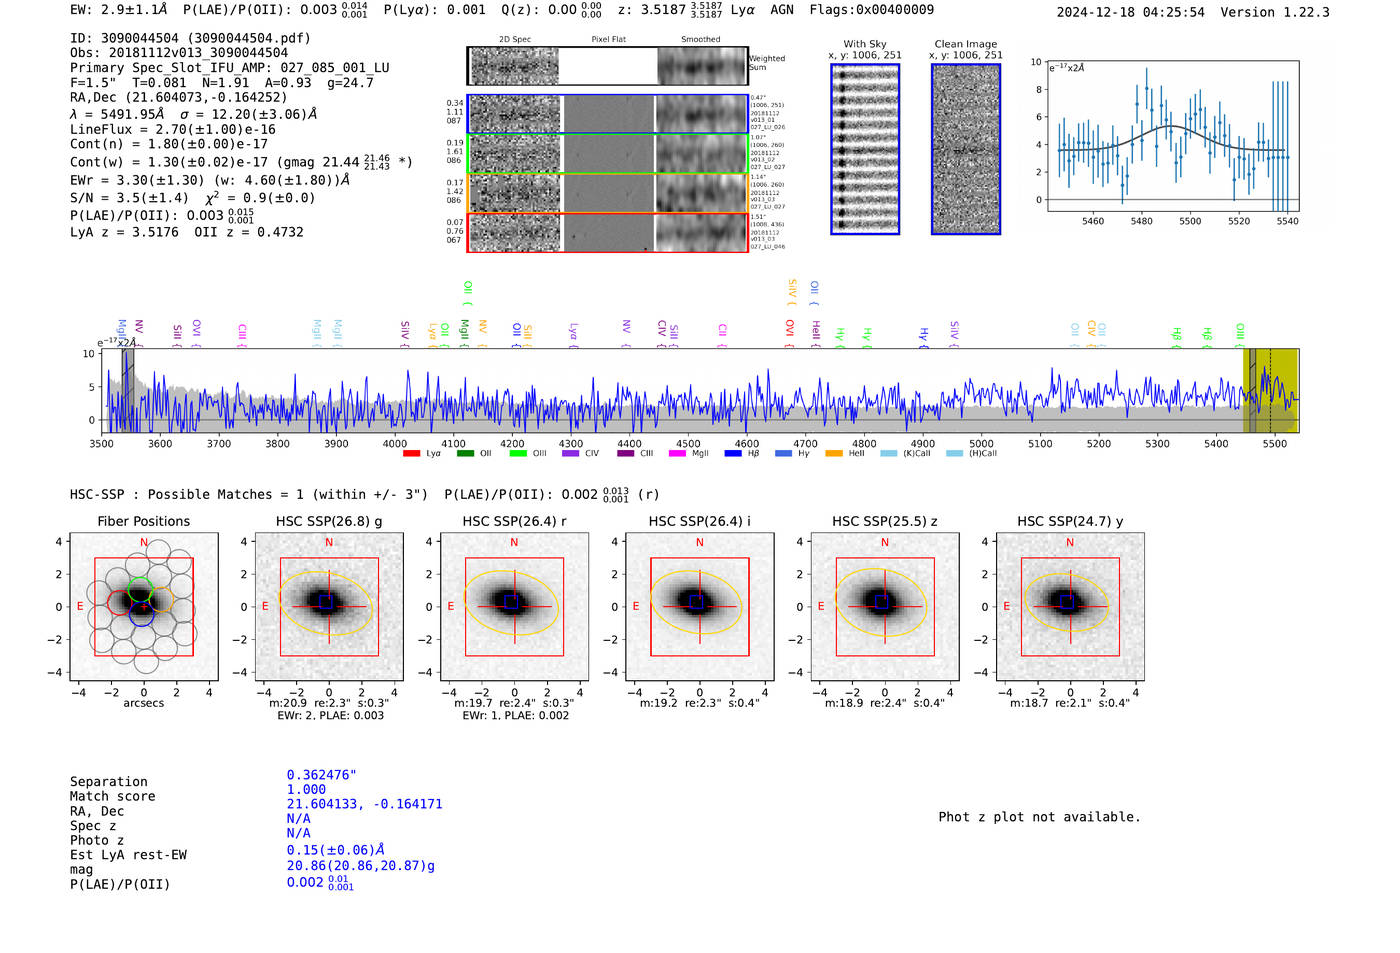1400x953 pixels.
Task: Click the EW: 2.9±1.1Å header value
Action: pos(119,10)
